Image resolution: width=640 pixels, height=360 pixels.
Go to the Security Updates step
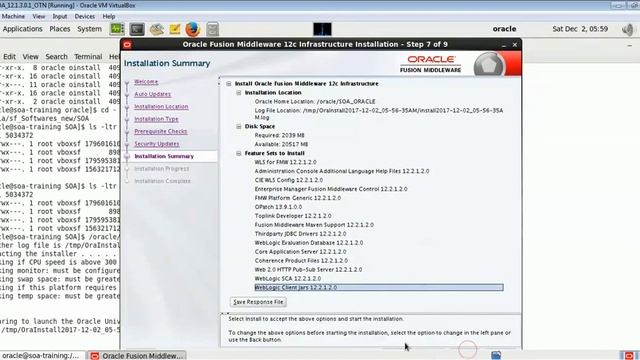[x=157, y=144]
